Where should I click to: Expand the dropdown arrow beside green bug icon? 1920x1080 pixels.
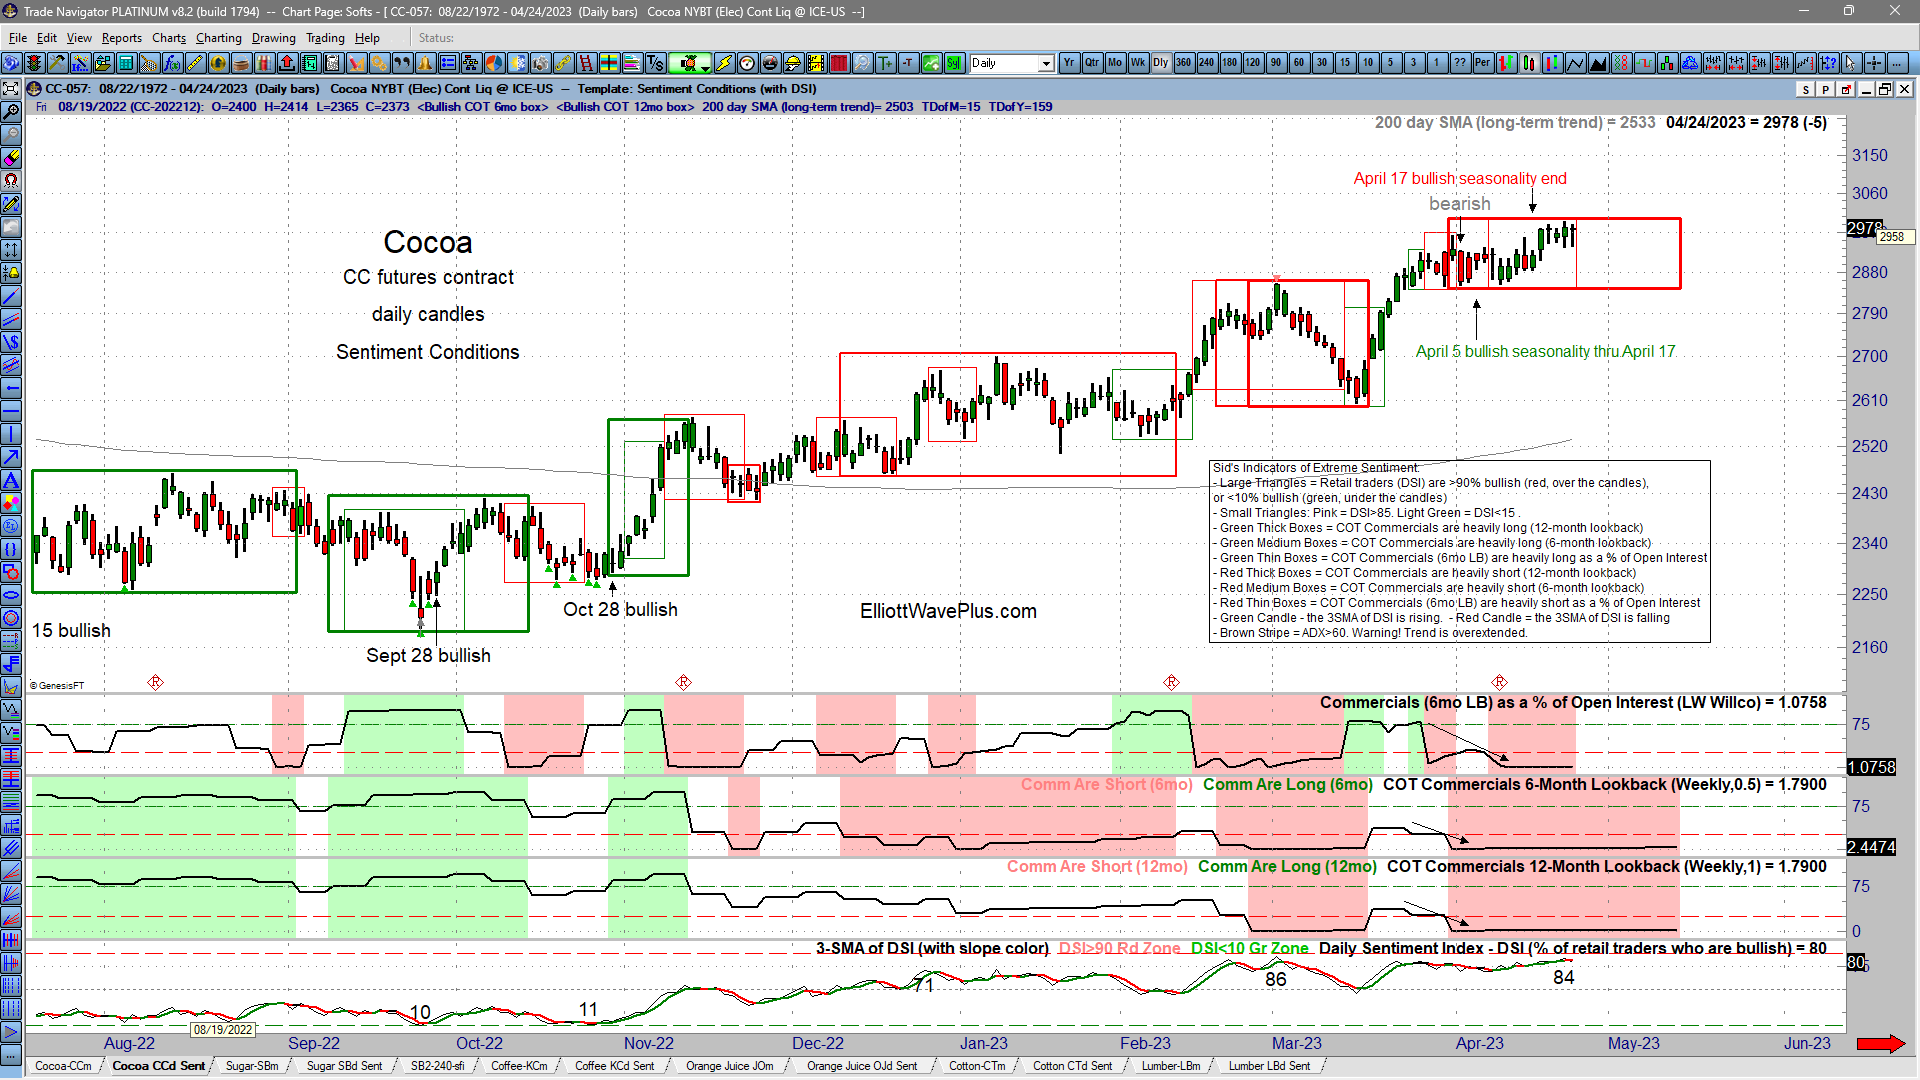pos(706,67)
